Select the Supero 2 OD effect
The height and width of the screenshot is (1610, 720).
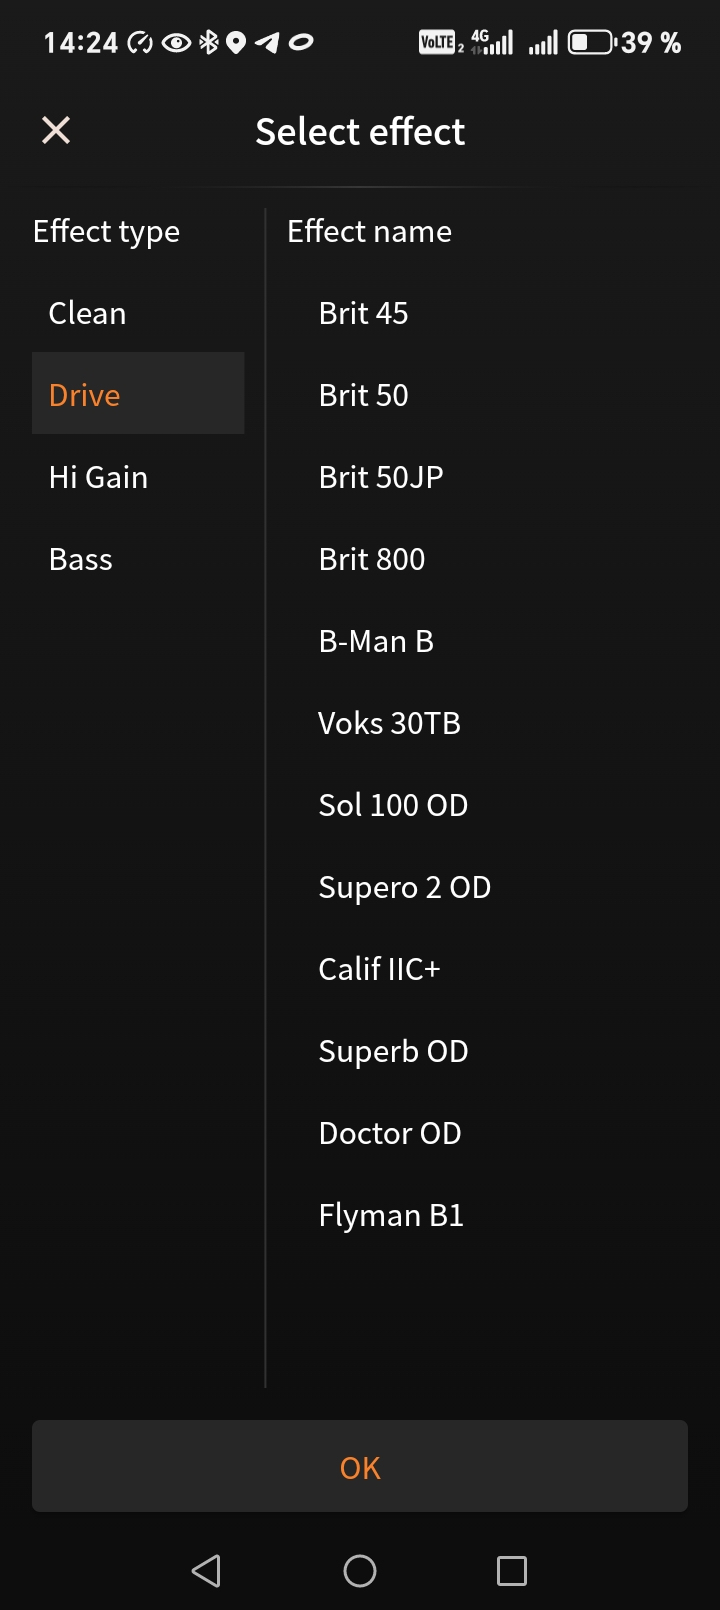pyautogui.click(x=404, y=887)
